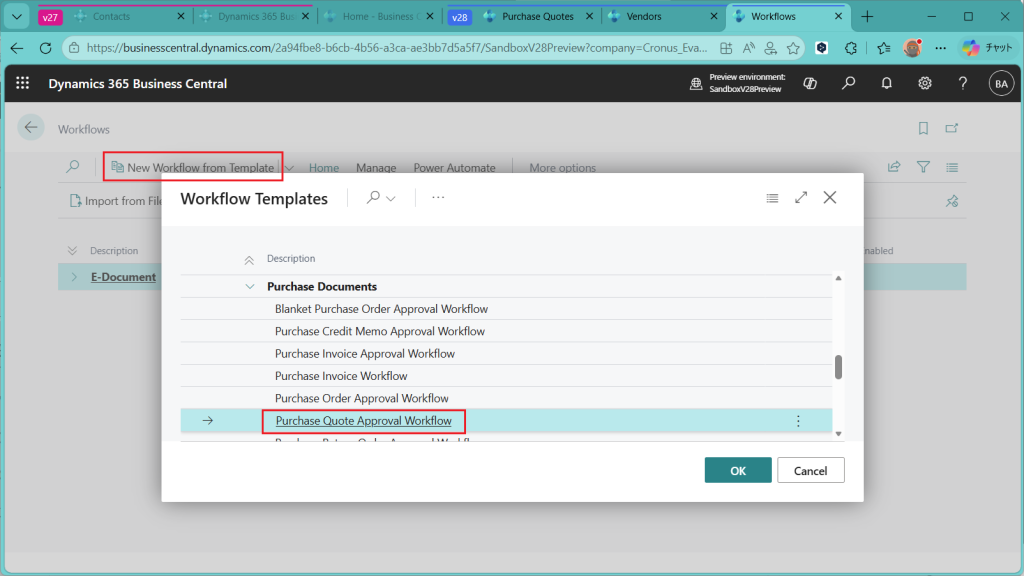Image resolution: width=1024 pixels, height=576 pixels.
Task: Select Purchase Quote Approval Workflow template
Action: 363,421
